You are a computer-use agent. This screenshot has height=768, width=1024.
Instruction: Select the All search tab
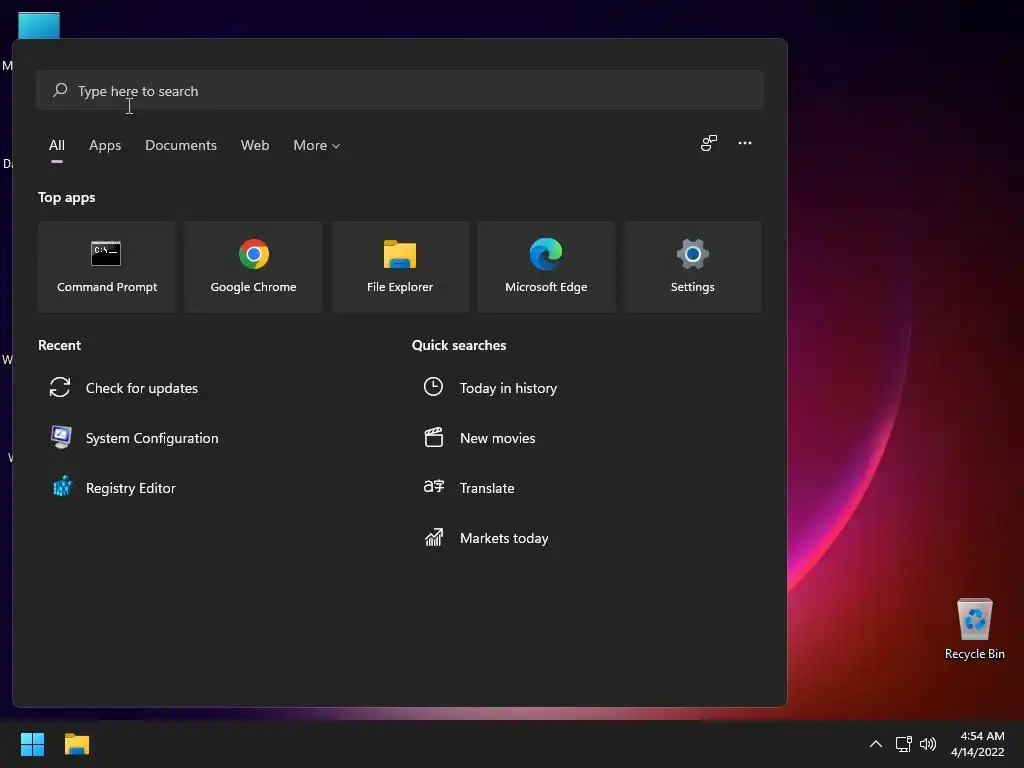click(57, 145)
